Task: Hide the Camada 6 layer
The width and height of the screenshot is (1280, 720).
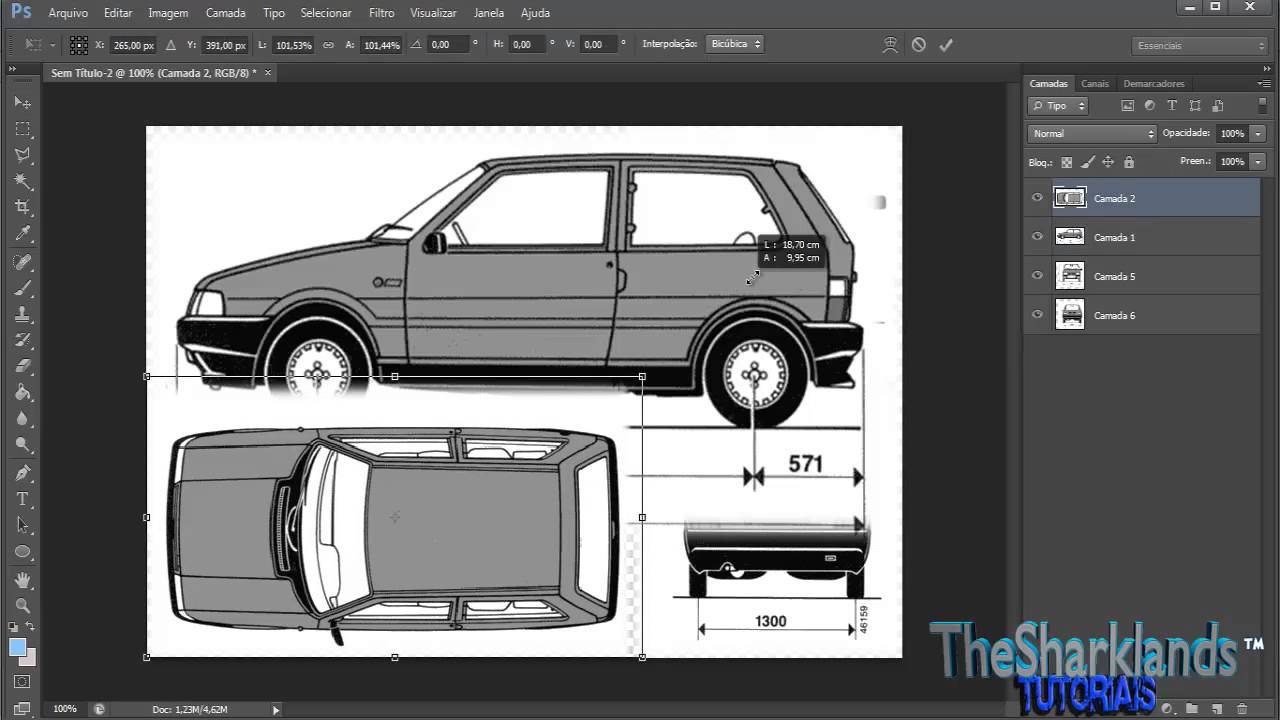Action: (1037, 315)
